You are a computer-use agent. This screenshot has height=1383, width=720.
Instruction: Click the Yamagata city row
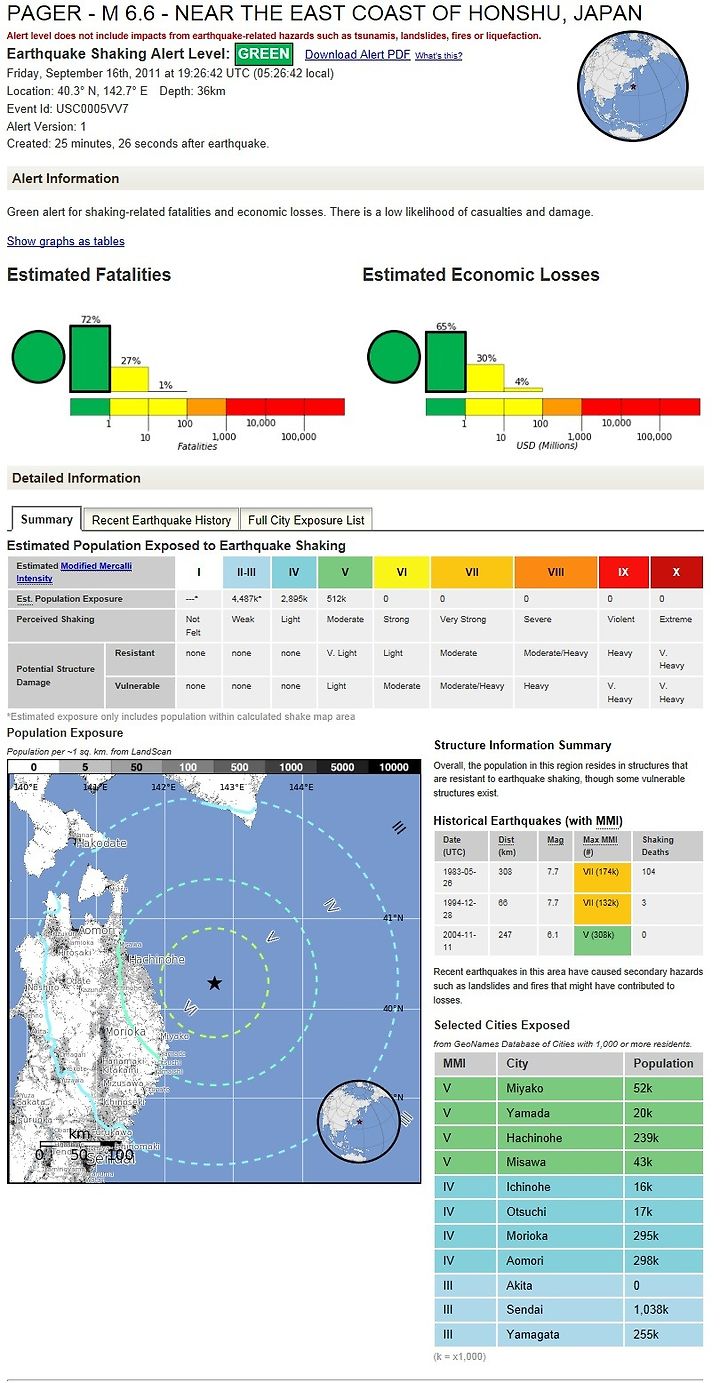[x=569, y=1335]
